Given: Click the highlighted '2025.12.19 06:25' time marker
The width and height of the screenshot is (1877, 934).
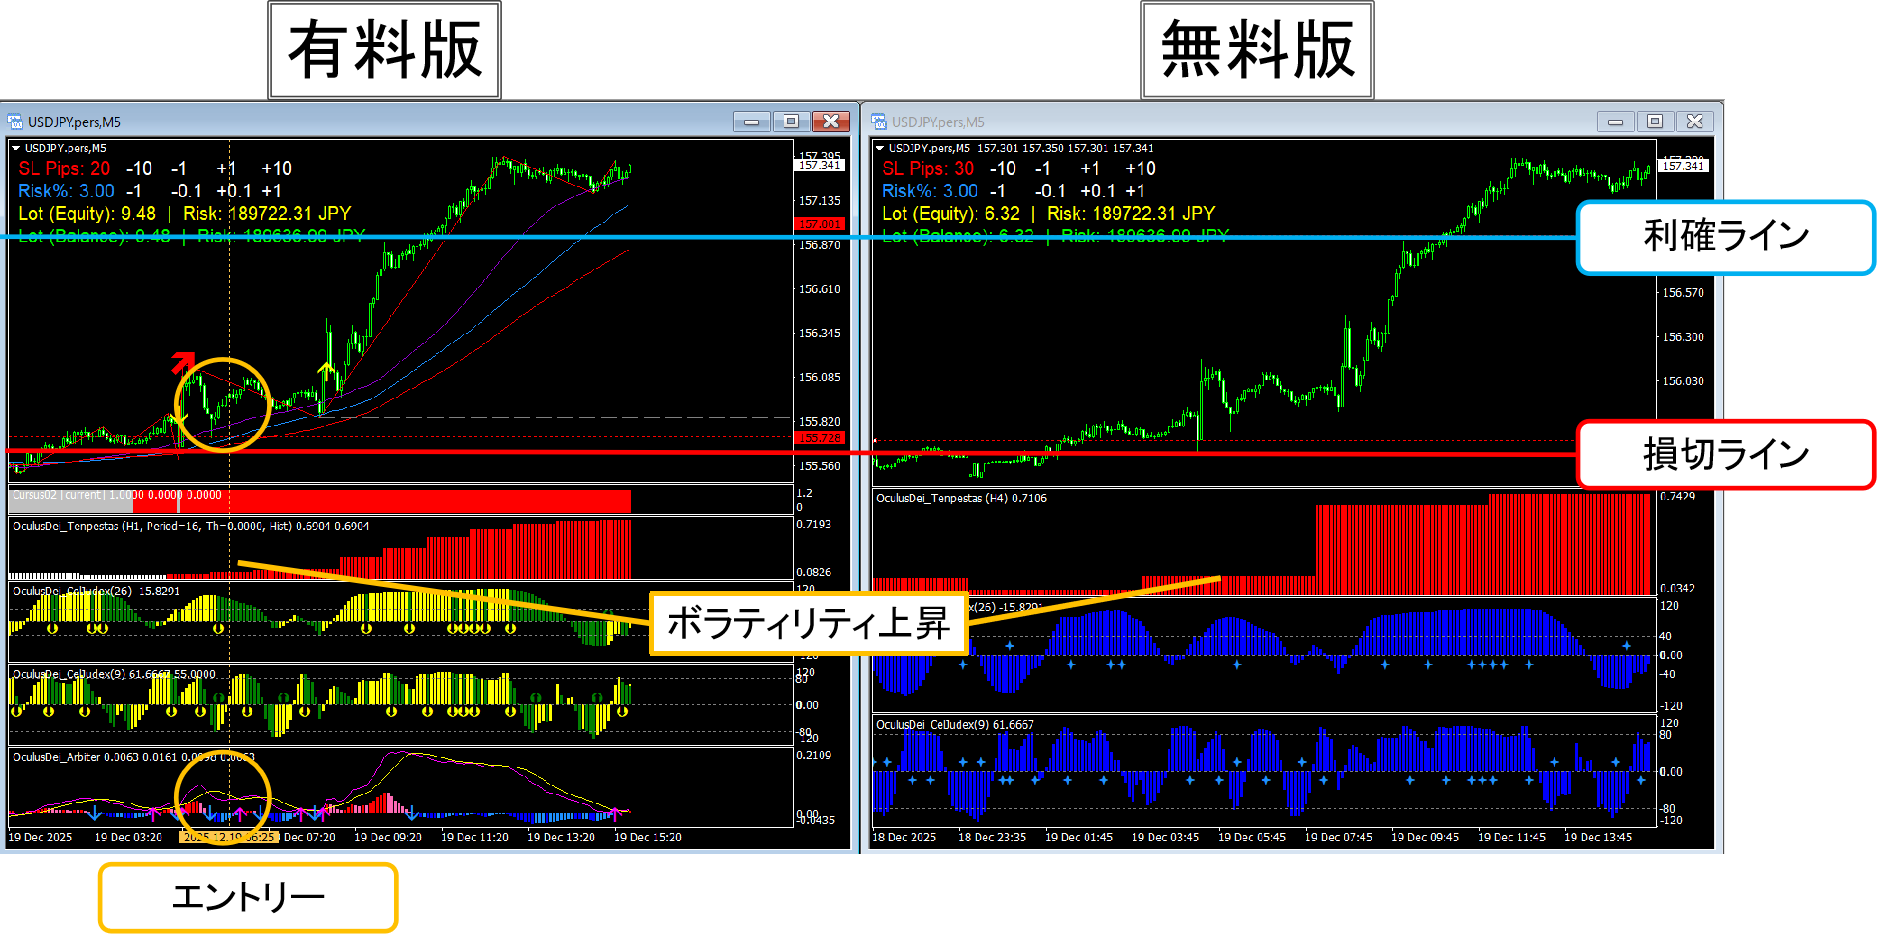Looking at the screenshot, I should (x=228, y=837).
